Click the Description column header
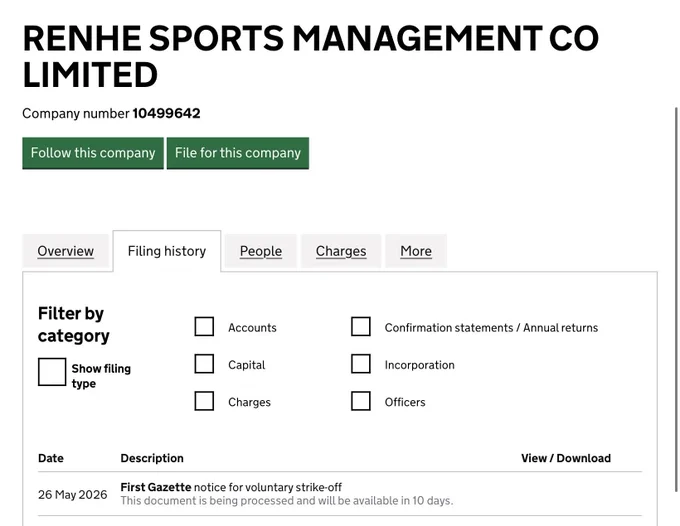Viewport: 680px width, 526px height. (x=152, y=458)
